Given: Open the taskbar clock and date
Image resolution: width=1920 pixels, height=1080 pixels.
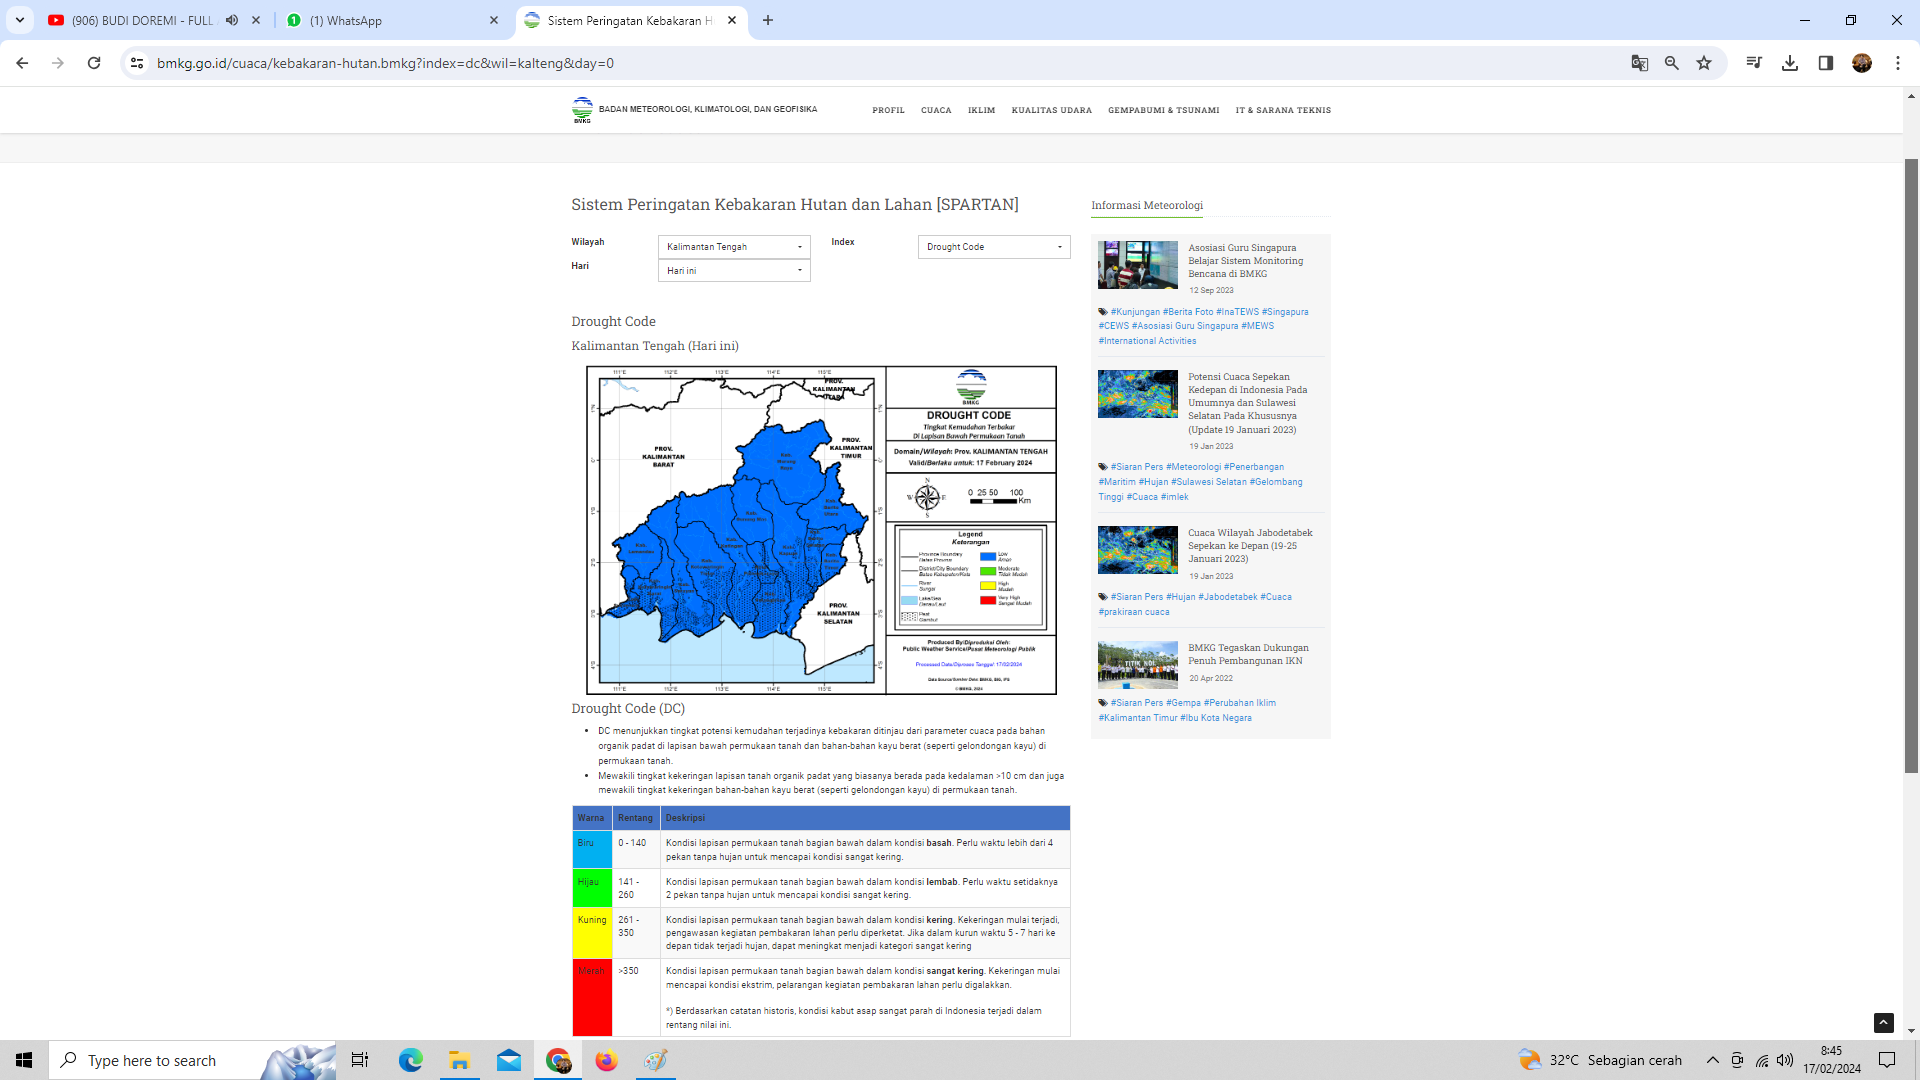Looking at the screenshot, I should [x=1832, y=1060].
